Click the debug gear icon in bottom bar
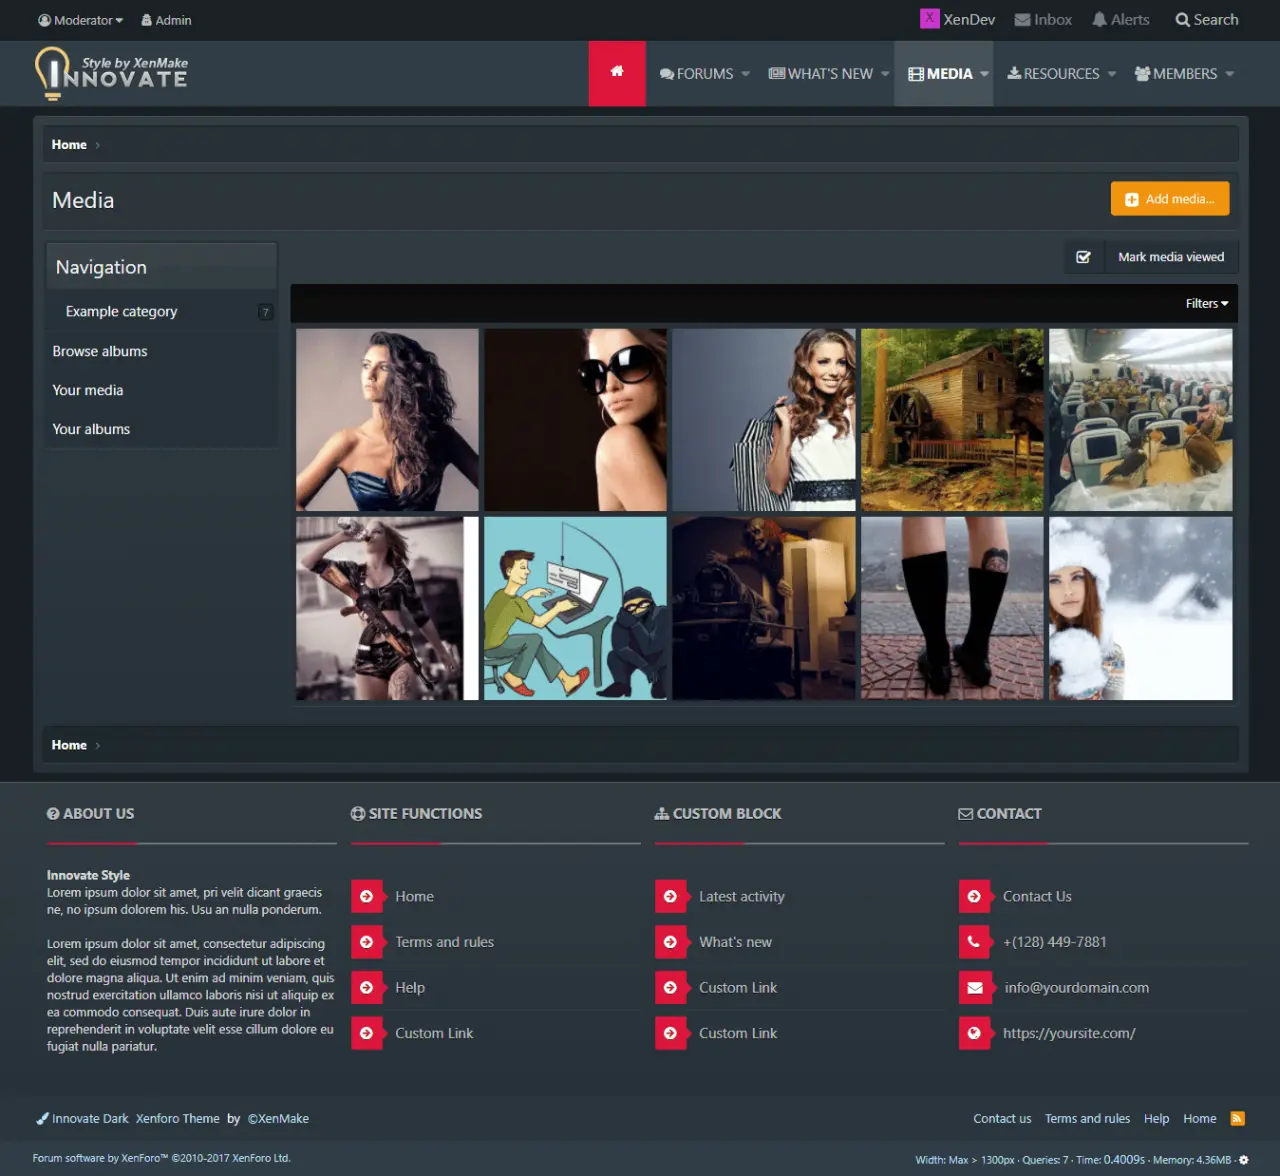 pyautogui.click(x=1244, y=1160)
